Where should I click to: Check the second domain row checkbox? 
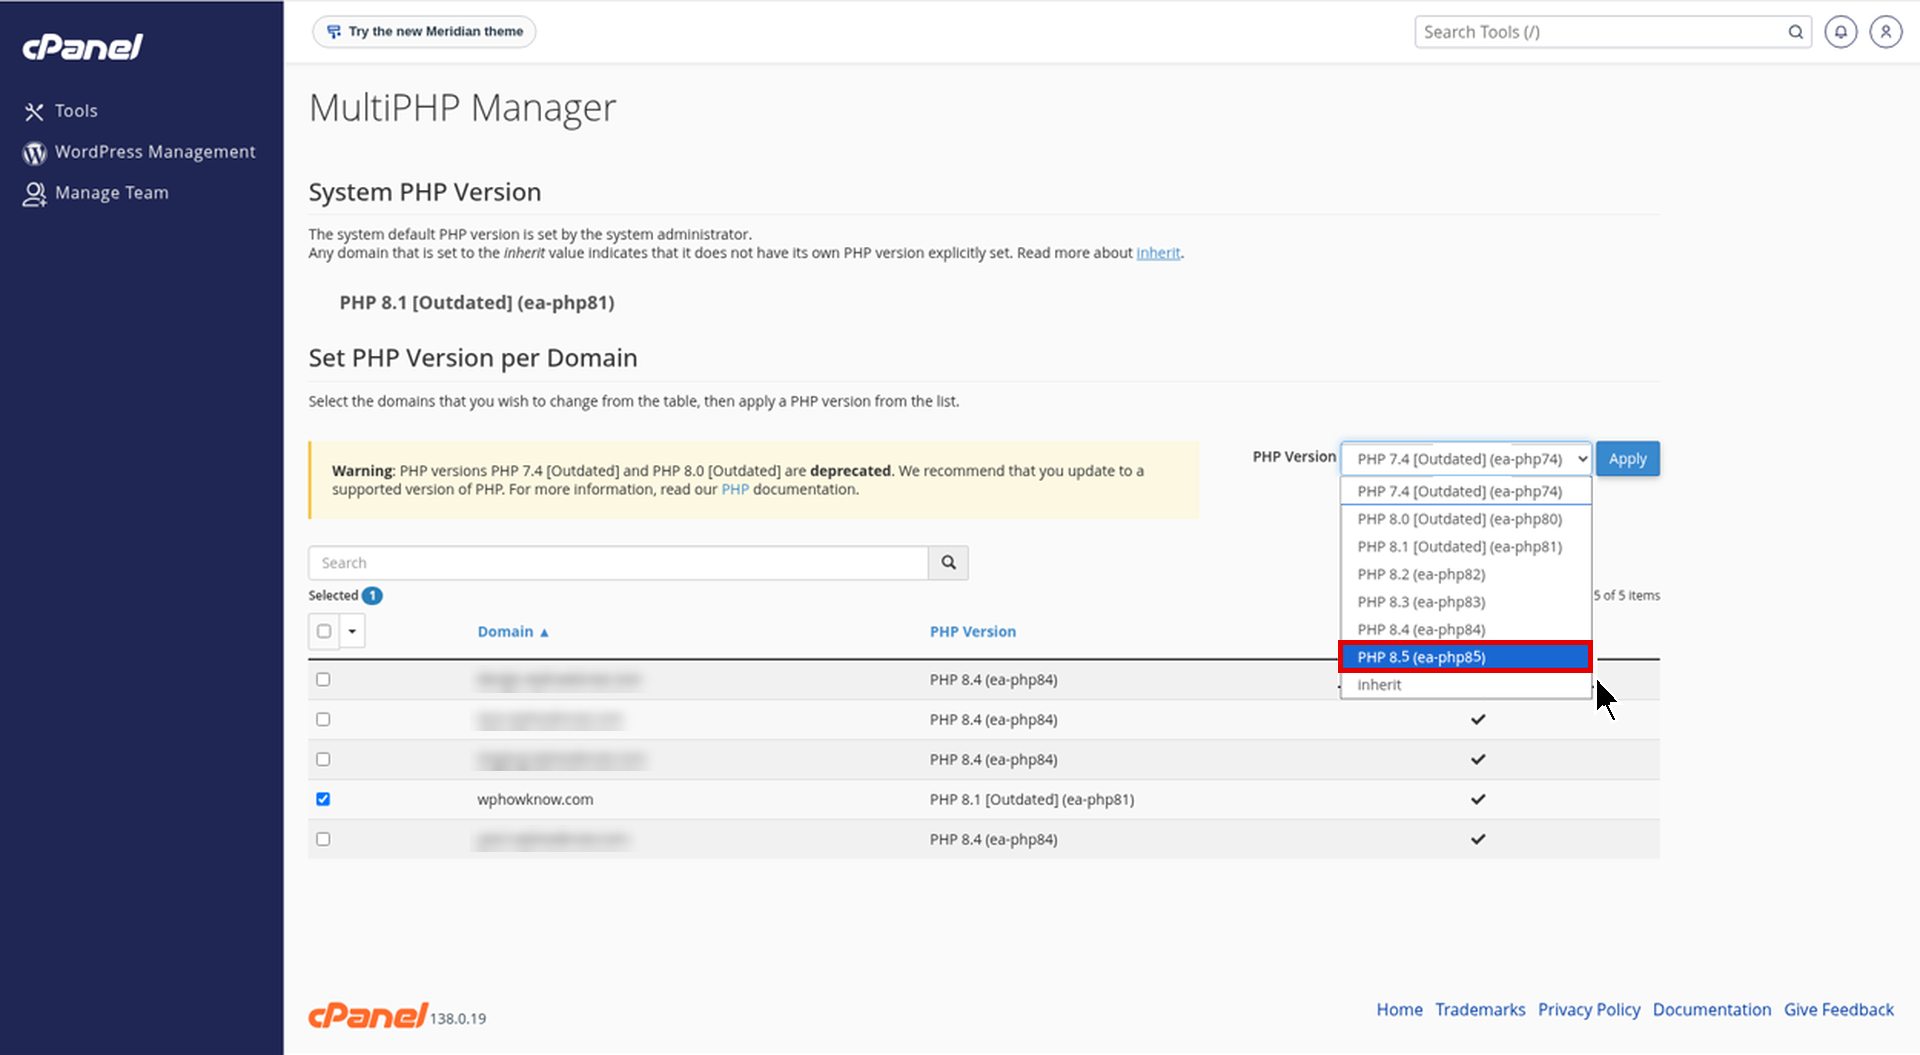(323, 720)
